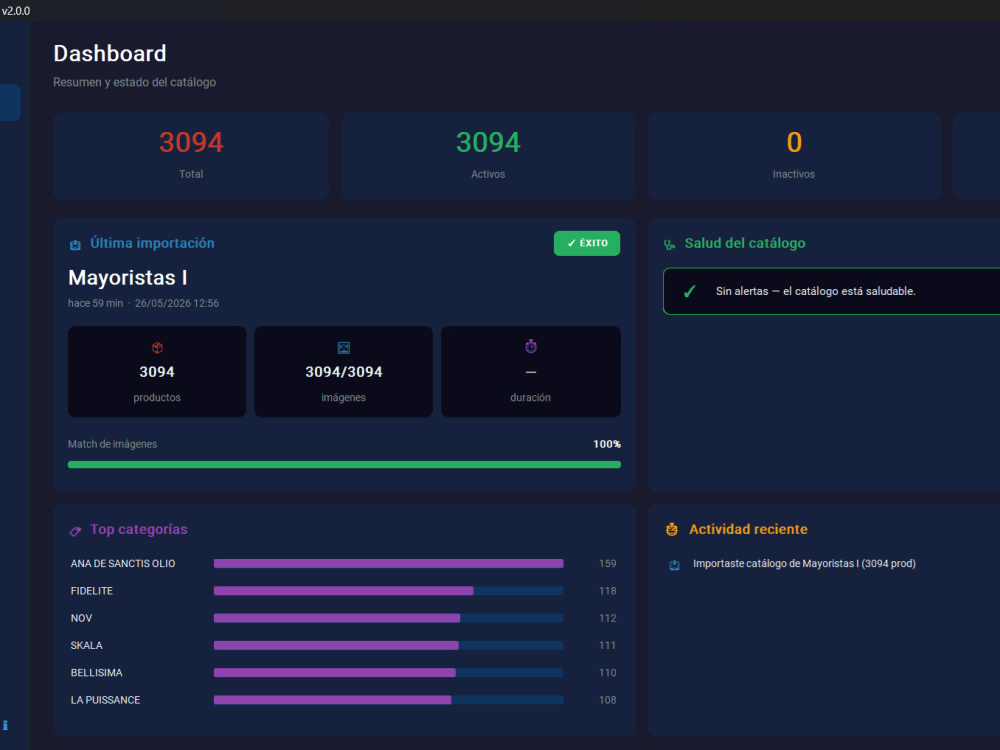The height and width of the screenshot is (750, 1000).
Task: Click the duración tile
Action: [x=531, y=372]
